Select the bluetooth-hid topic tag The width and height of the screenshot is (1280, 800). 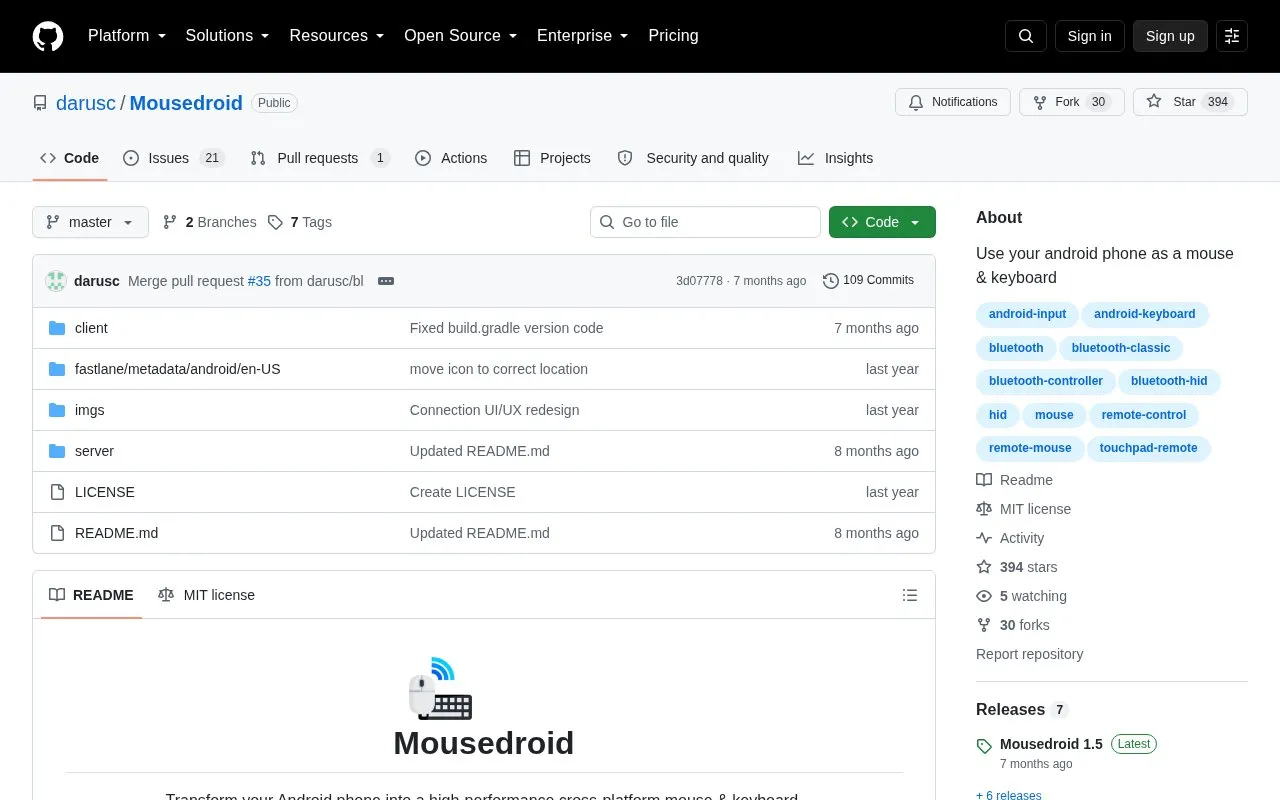point(1169,381)
